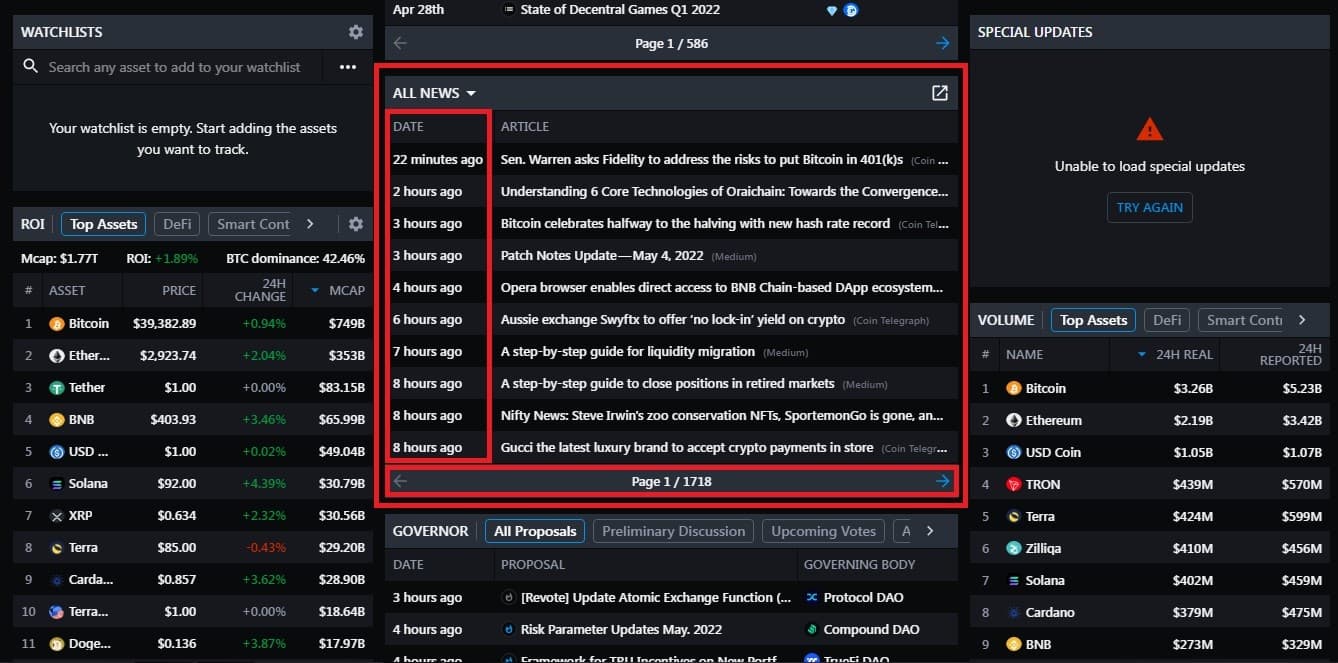This screenshot has height=663, width=1338.
Task: Show more ROI tabs with chevron
Action: 310,224
